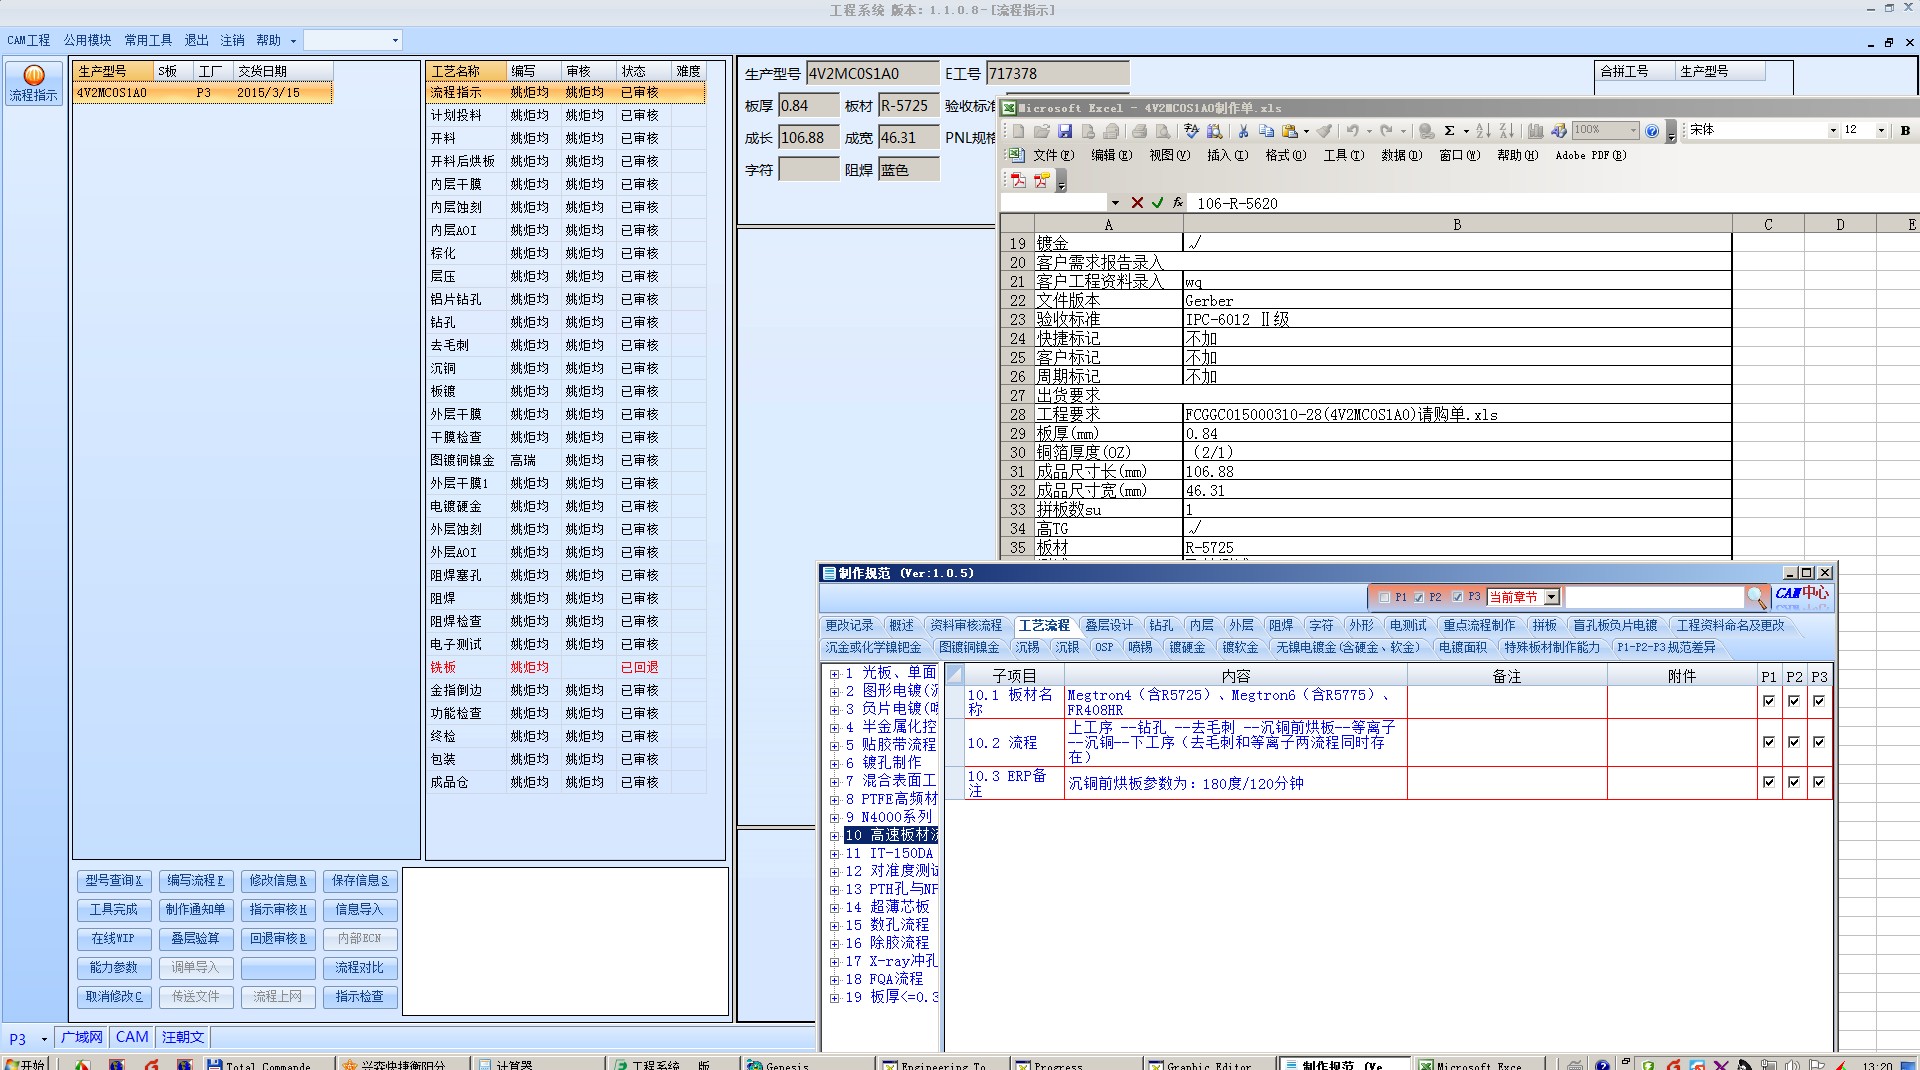Expand tree node 18 FQA流程
This screenshot has width=1920, height=1070.
[x=834, y=980]
